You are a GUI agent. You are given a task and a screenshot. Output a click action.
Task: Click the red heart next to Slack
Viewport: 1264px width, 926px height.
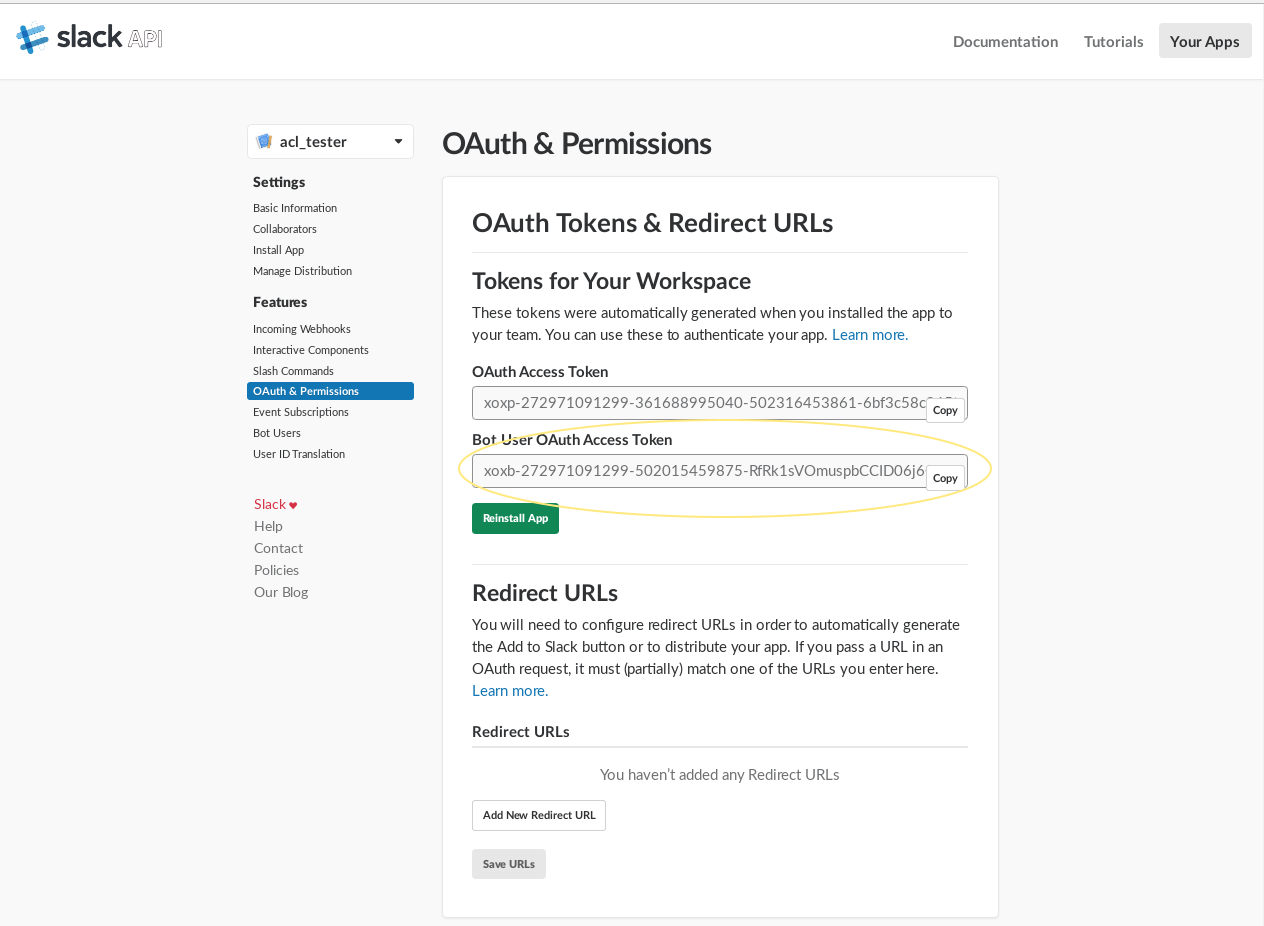coord(293,505)
